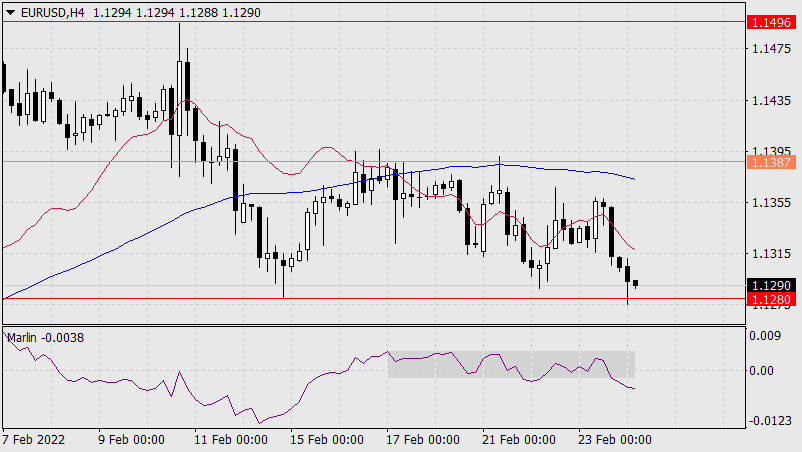Select the gray shaded rectangle in Marlin panel
The height and width of the screenshot is (452, 802).
tap(511, 364)
